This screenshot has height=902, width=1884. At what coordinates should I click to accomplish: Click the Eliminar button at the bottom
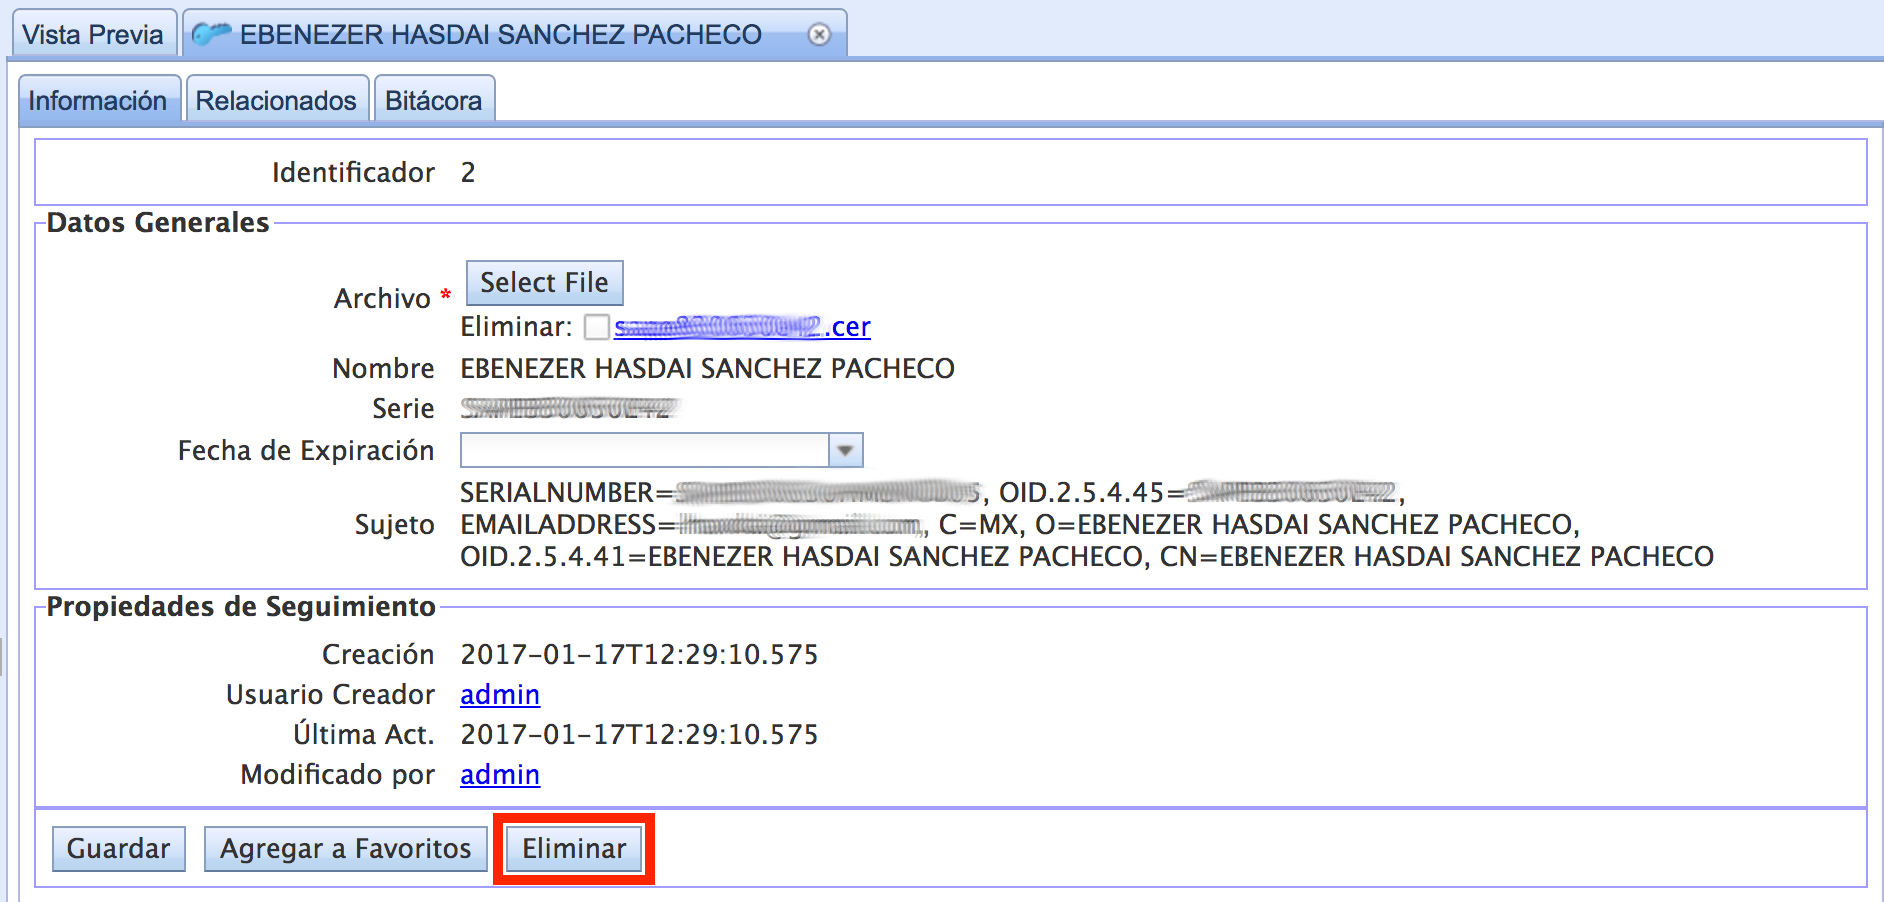pyautogui.click(x=574, y=849)
